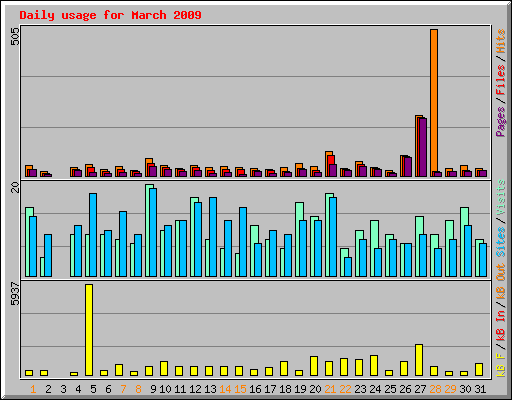
Task: Click the day label 4 on x-axis
Action: click(78, 389)
